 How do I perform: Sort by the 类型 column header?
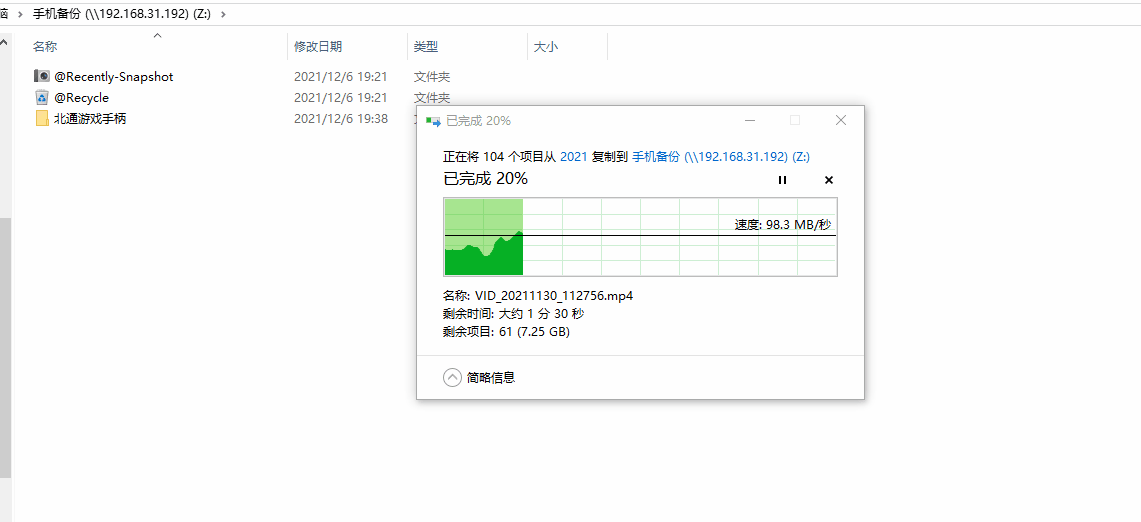(426, 46)
